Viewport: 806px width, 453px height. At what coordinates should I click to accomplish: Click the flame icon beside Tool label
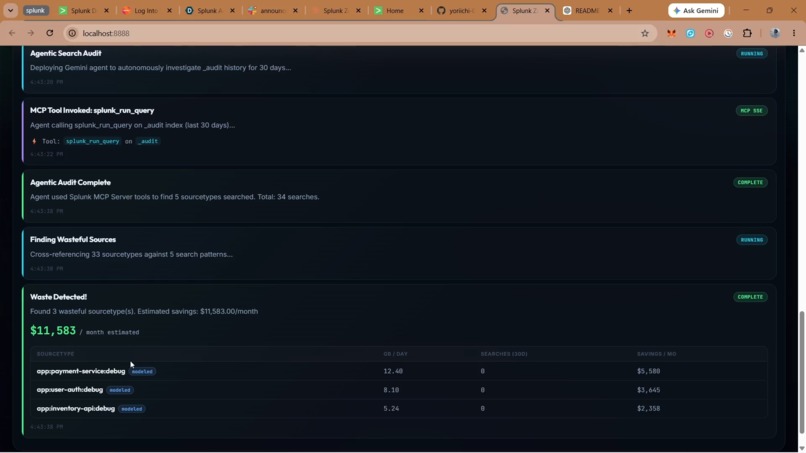[34, 141]
